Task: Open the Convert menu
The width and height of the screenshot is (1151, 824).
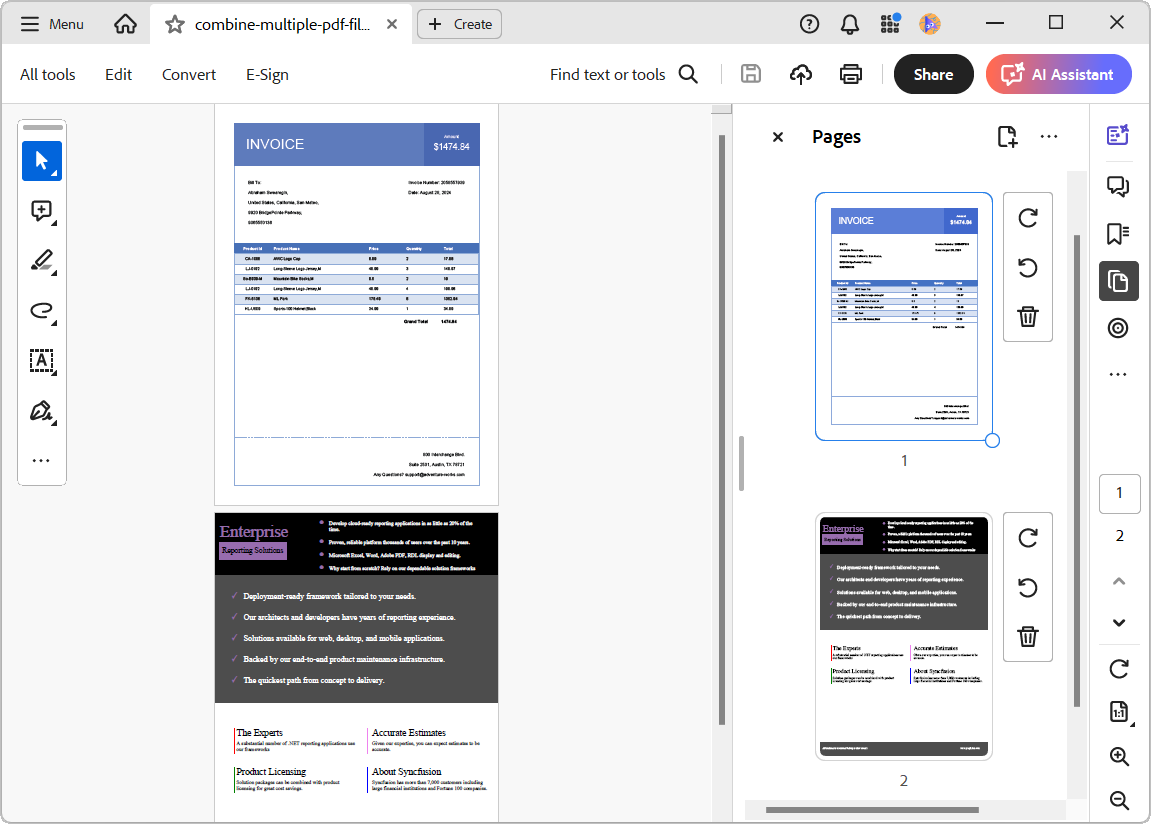Action: (x=189, y=75)
